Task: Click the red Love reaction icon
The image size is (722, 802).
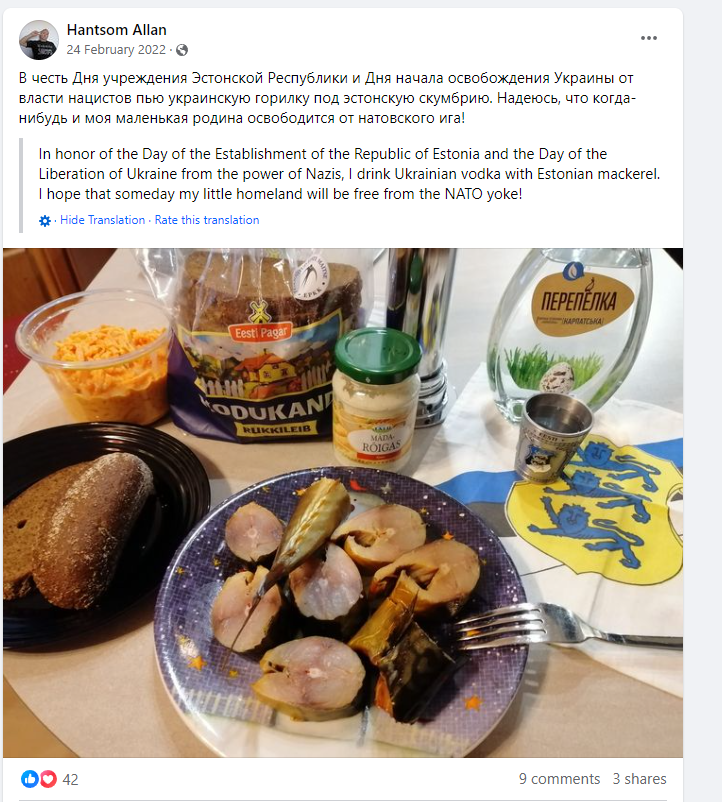Action: coord(48,779)
